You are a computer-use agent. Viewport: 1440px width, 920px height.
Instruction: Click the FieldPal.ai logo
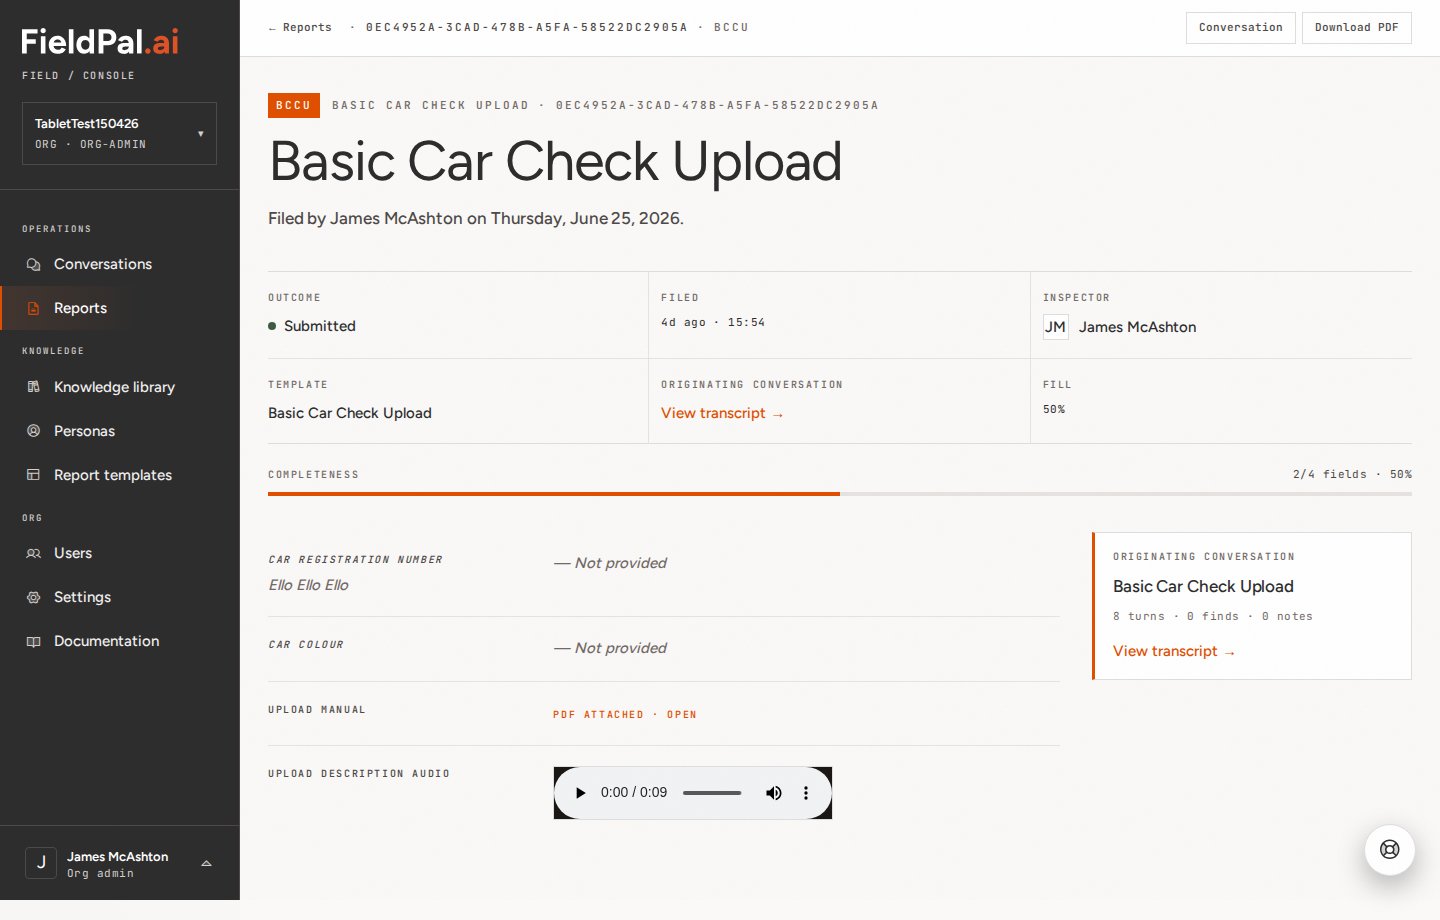click(100, 42)
